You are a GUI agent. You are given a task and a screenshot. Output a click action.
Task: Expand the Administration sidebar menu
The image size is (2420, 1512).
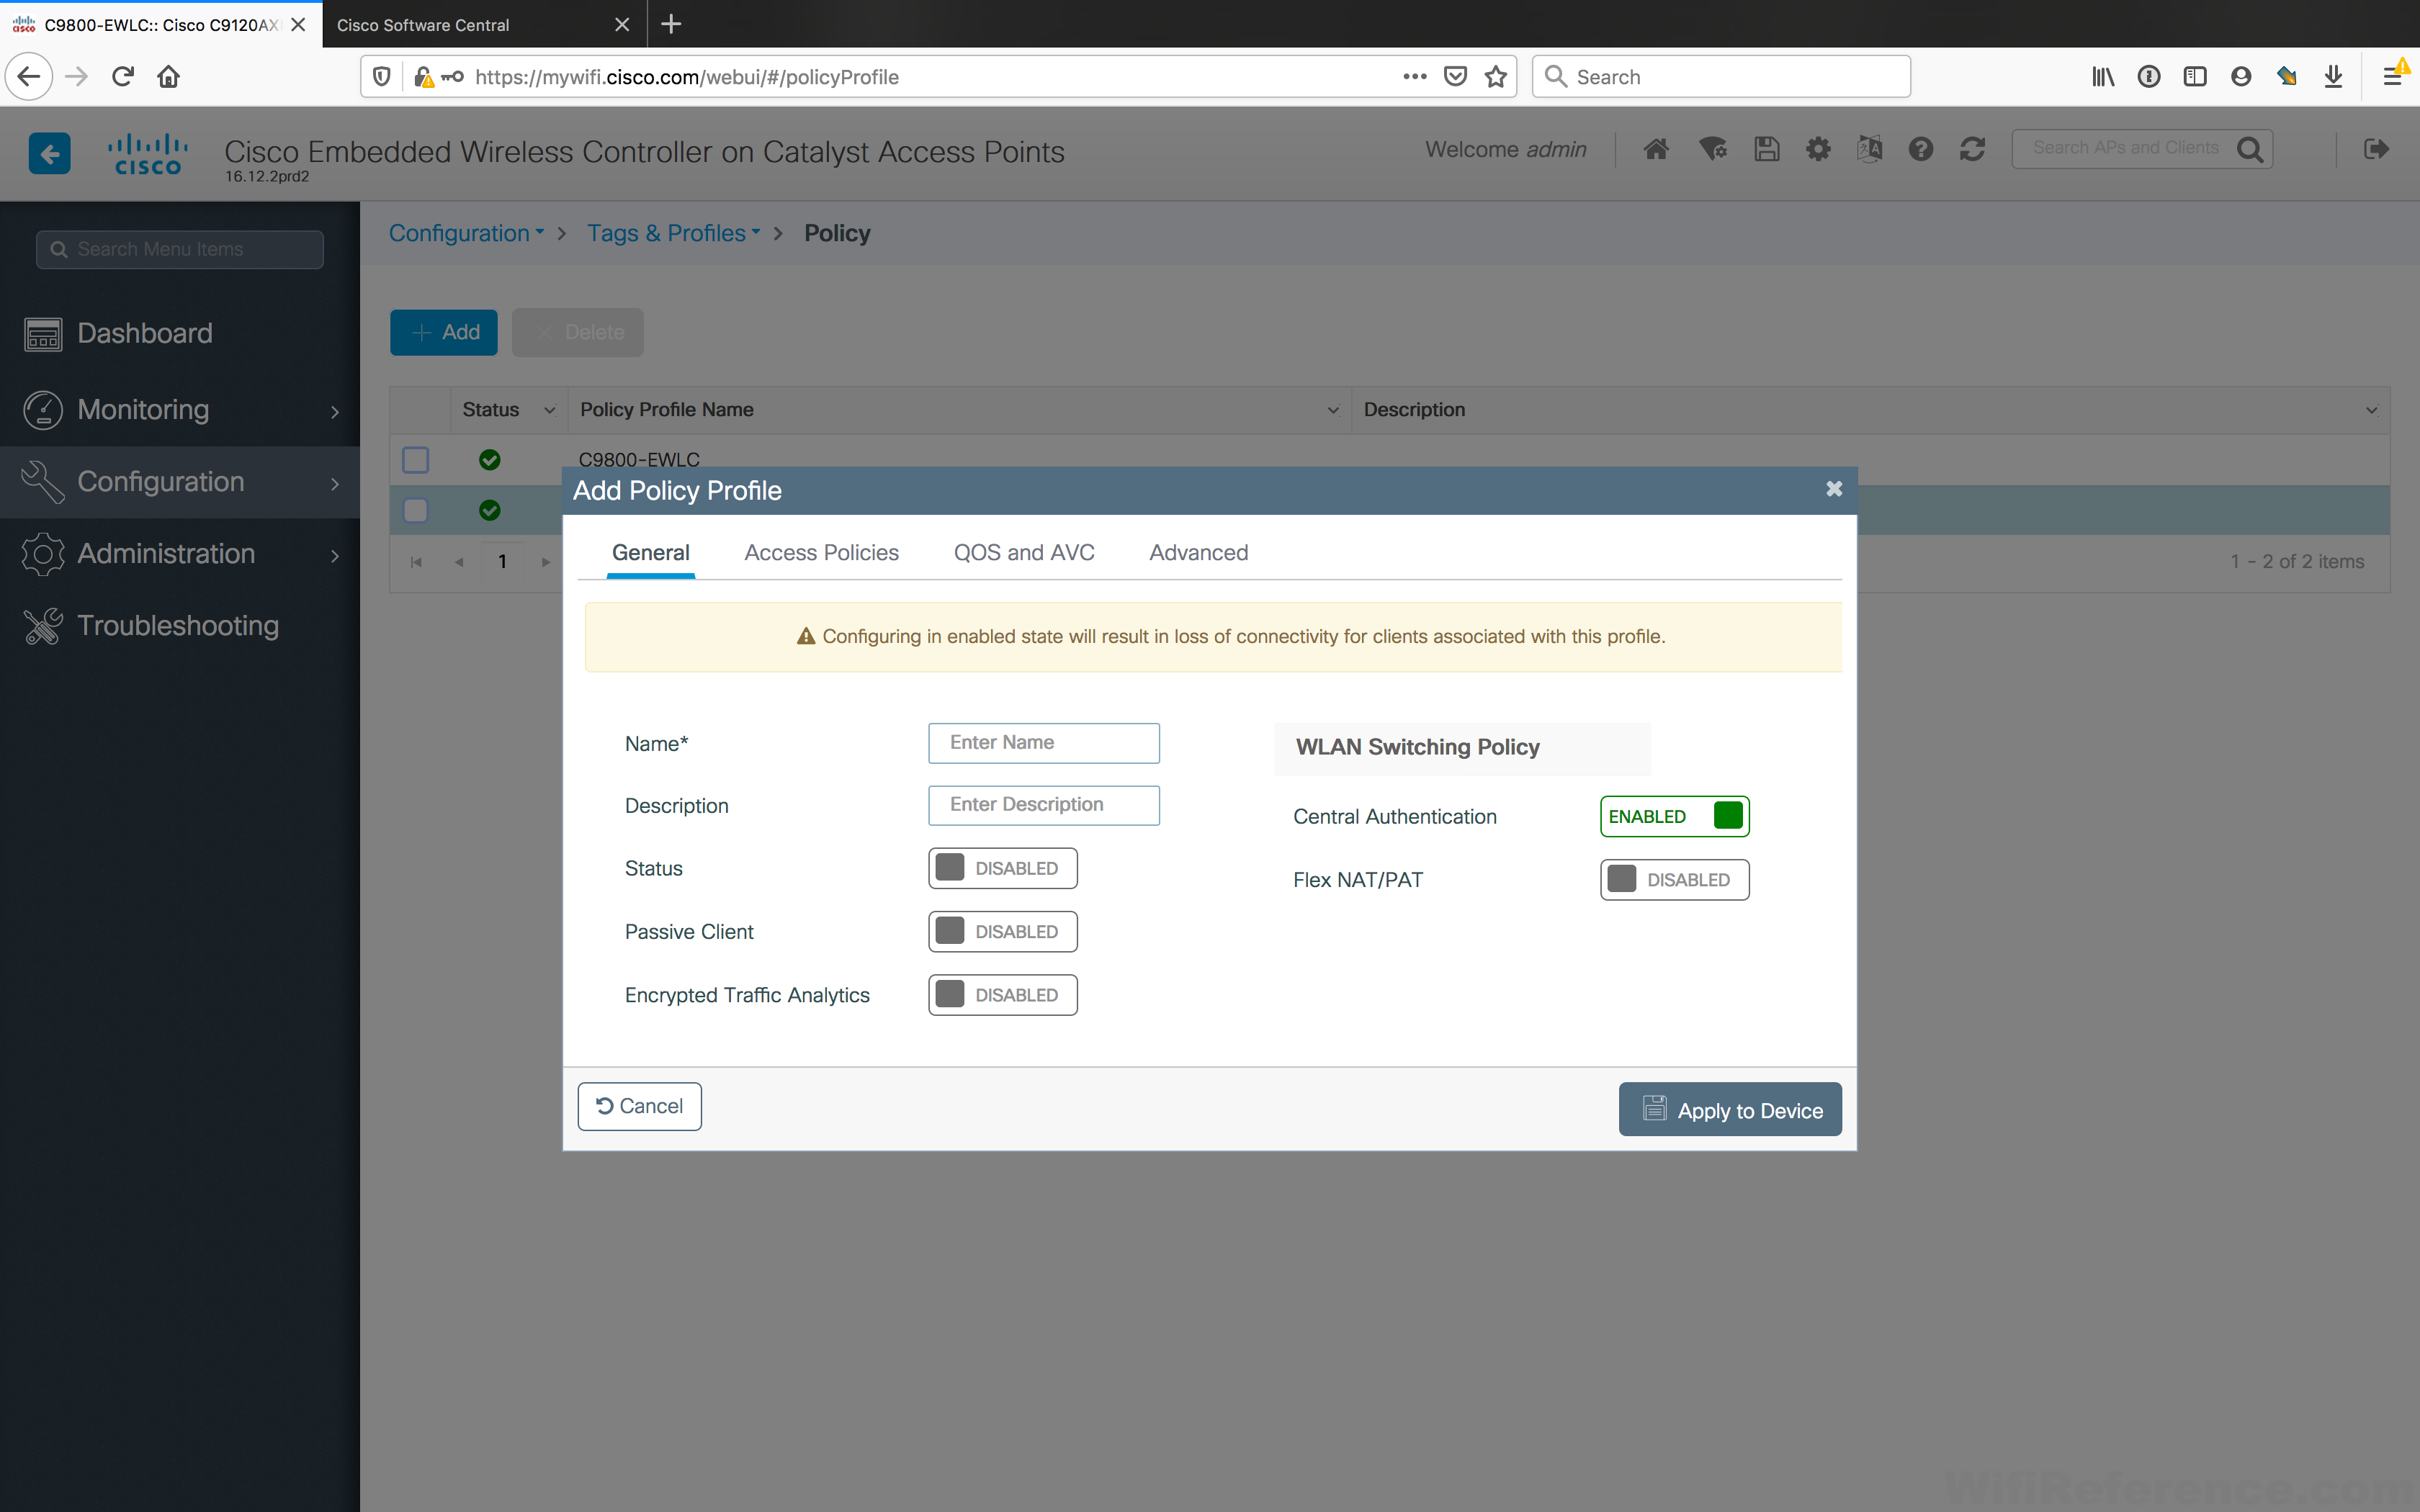(x=180, y=554)
